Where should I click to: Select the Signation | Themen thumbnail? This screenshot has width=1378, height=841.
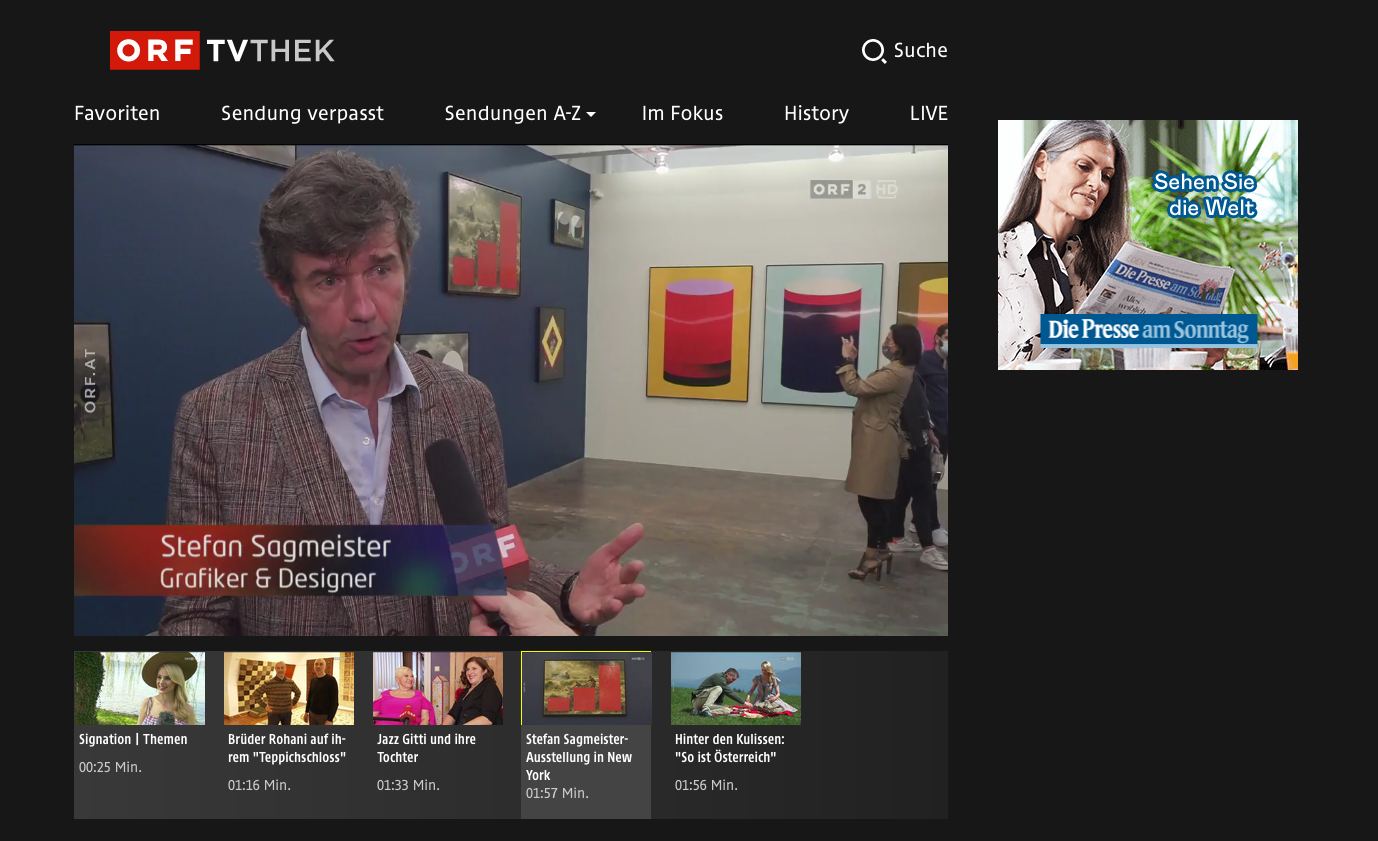(x=139, y=688)
